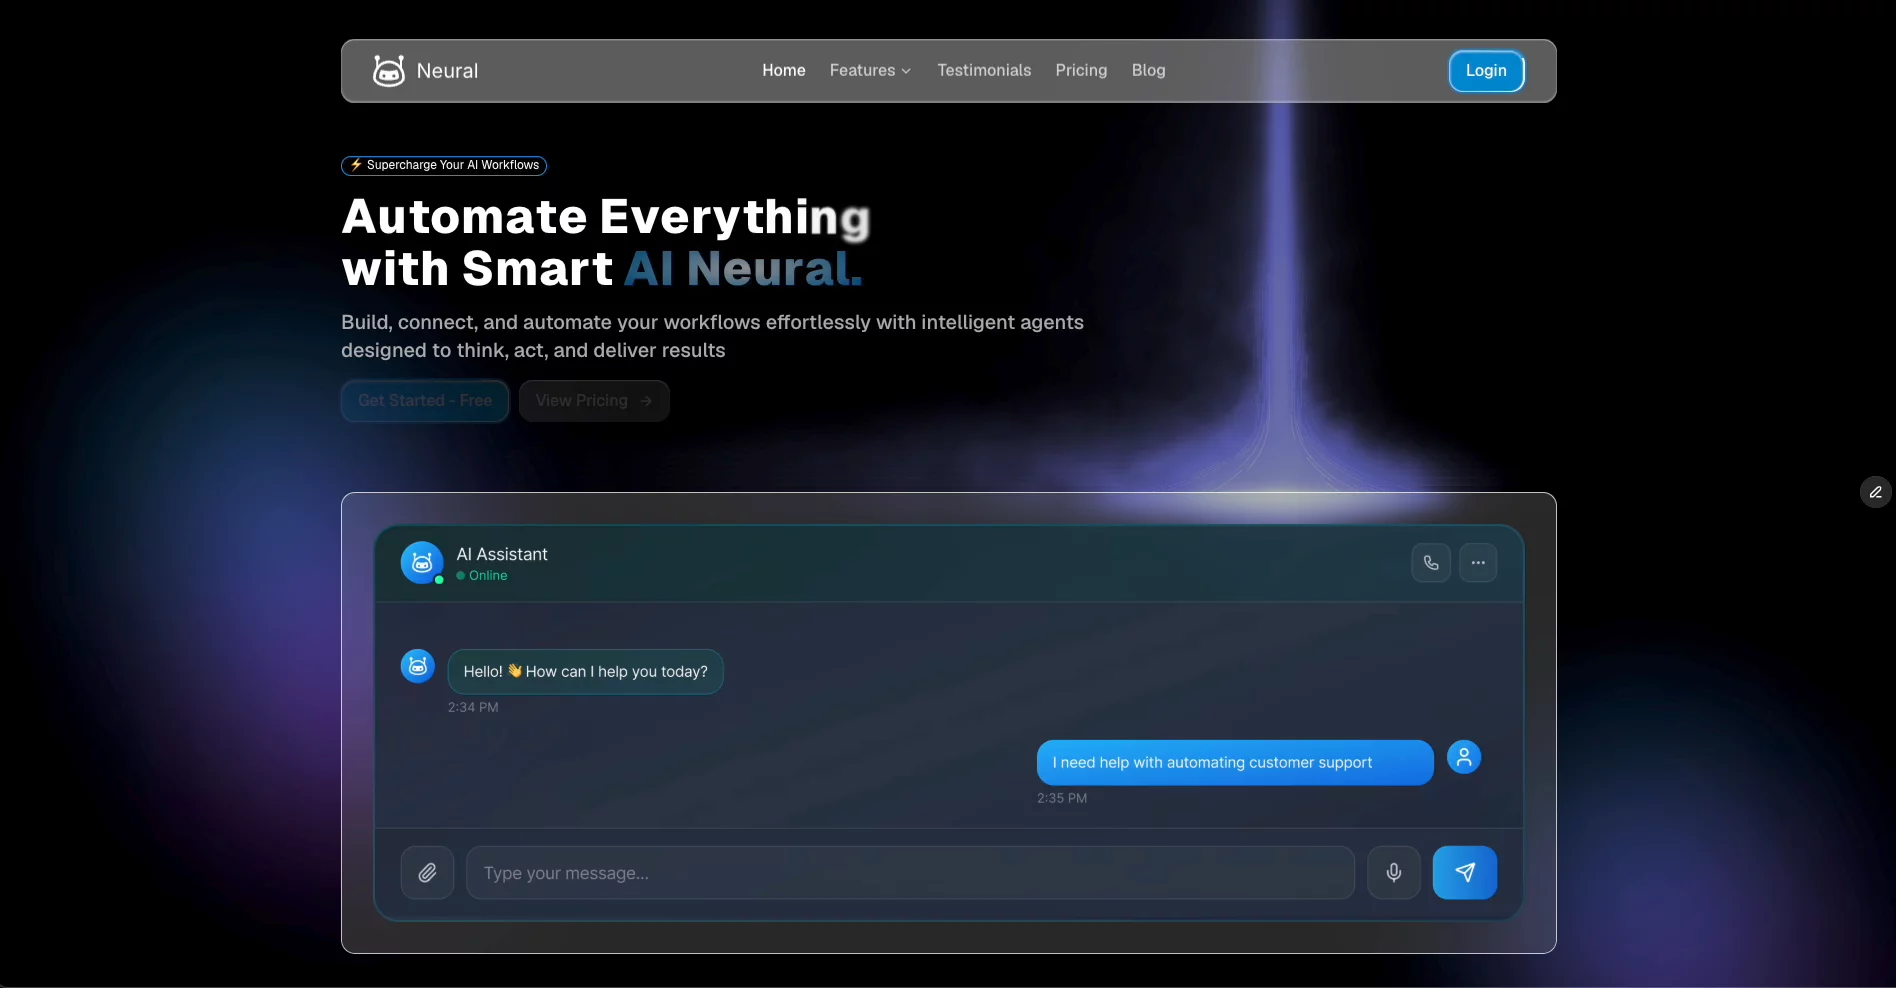1896x988 pixels.
Task: Click the Supercharge Your AI Workflows badge
Action: click(x=444, y=165)
